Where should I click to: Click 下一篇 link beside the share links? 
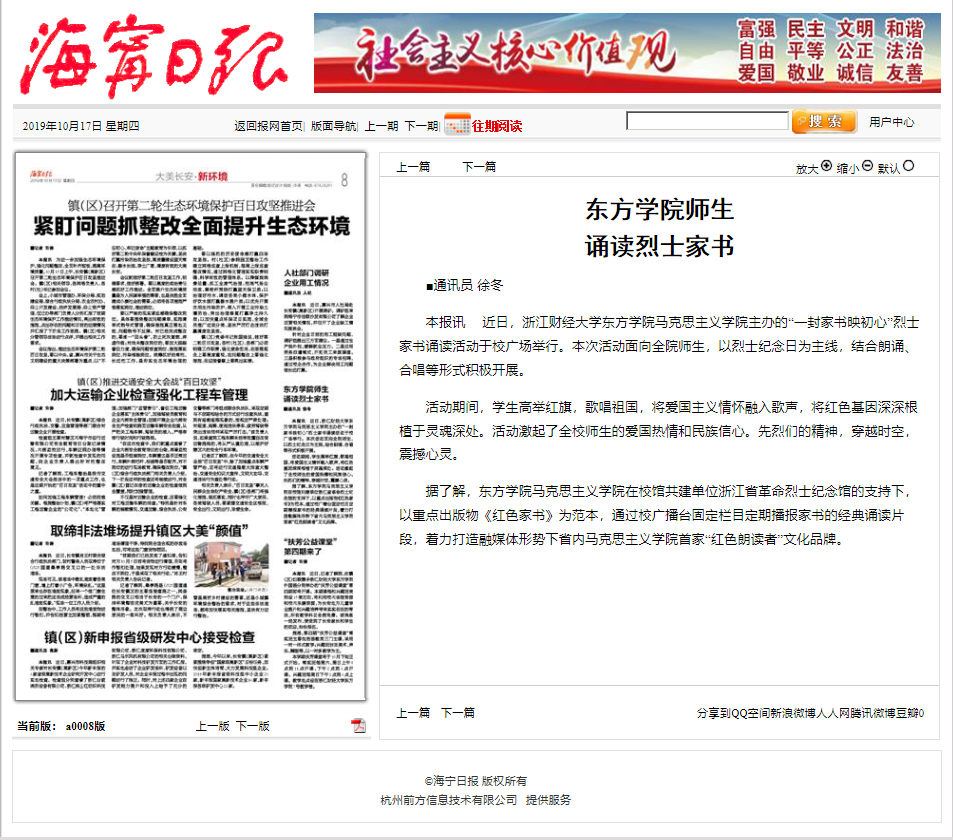(x=458, y=712)
